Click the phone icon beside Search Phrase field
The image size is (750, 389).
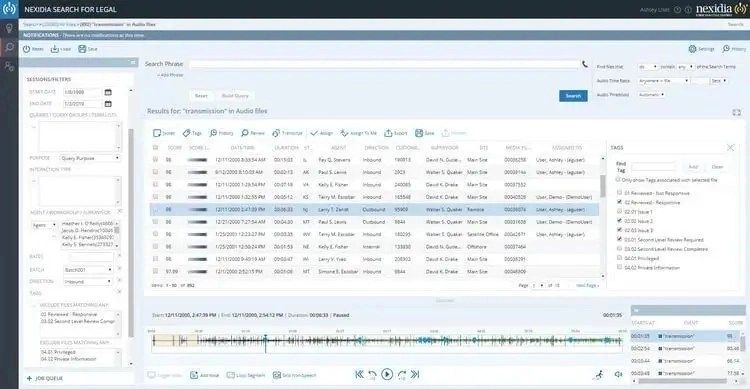tap(585, 64)
